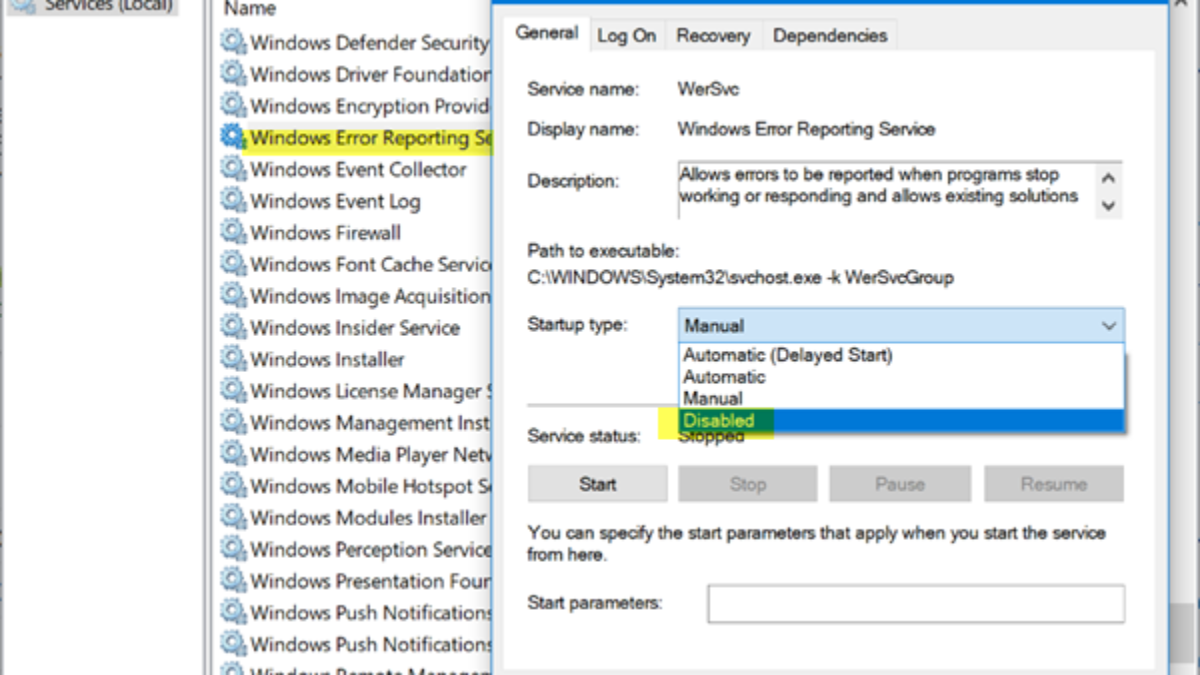
Task: Click the Windows Defender Security gear icon
Action: [x=233, y=42]
